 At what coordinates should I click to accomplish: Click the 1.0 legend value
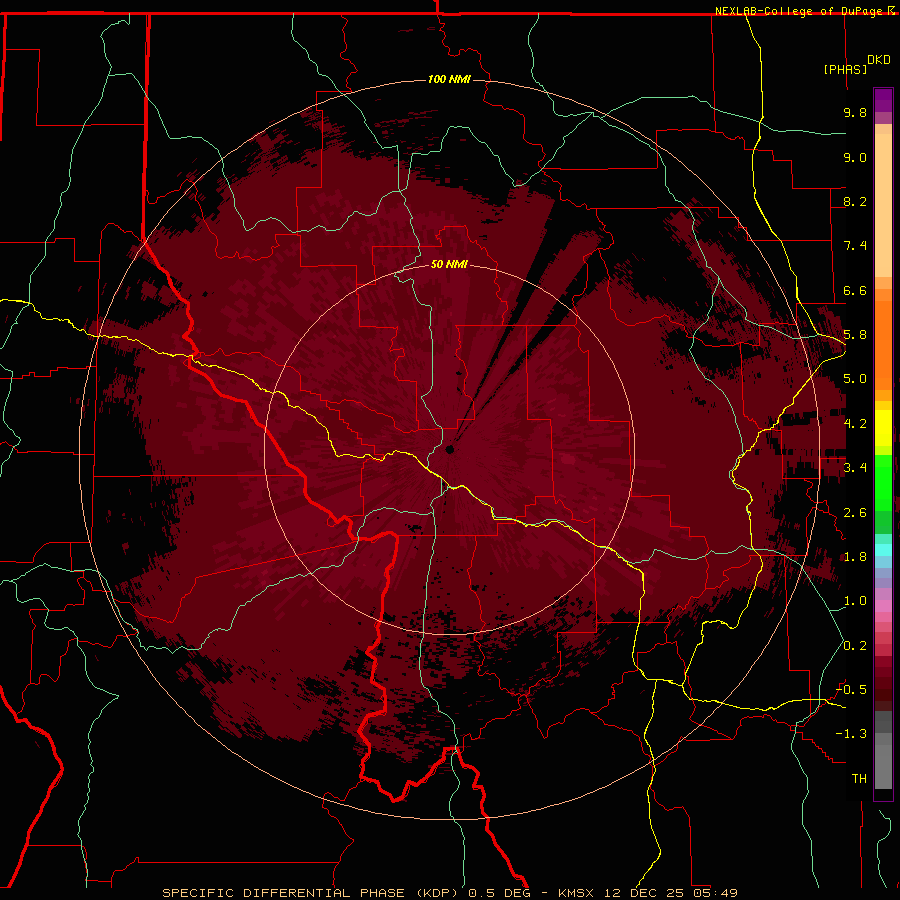855,601
